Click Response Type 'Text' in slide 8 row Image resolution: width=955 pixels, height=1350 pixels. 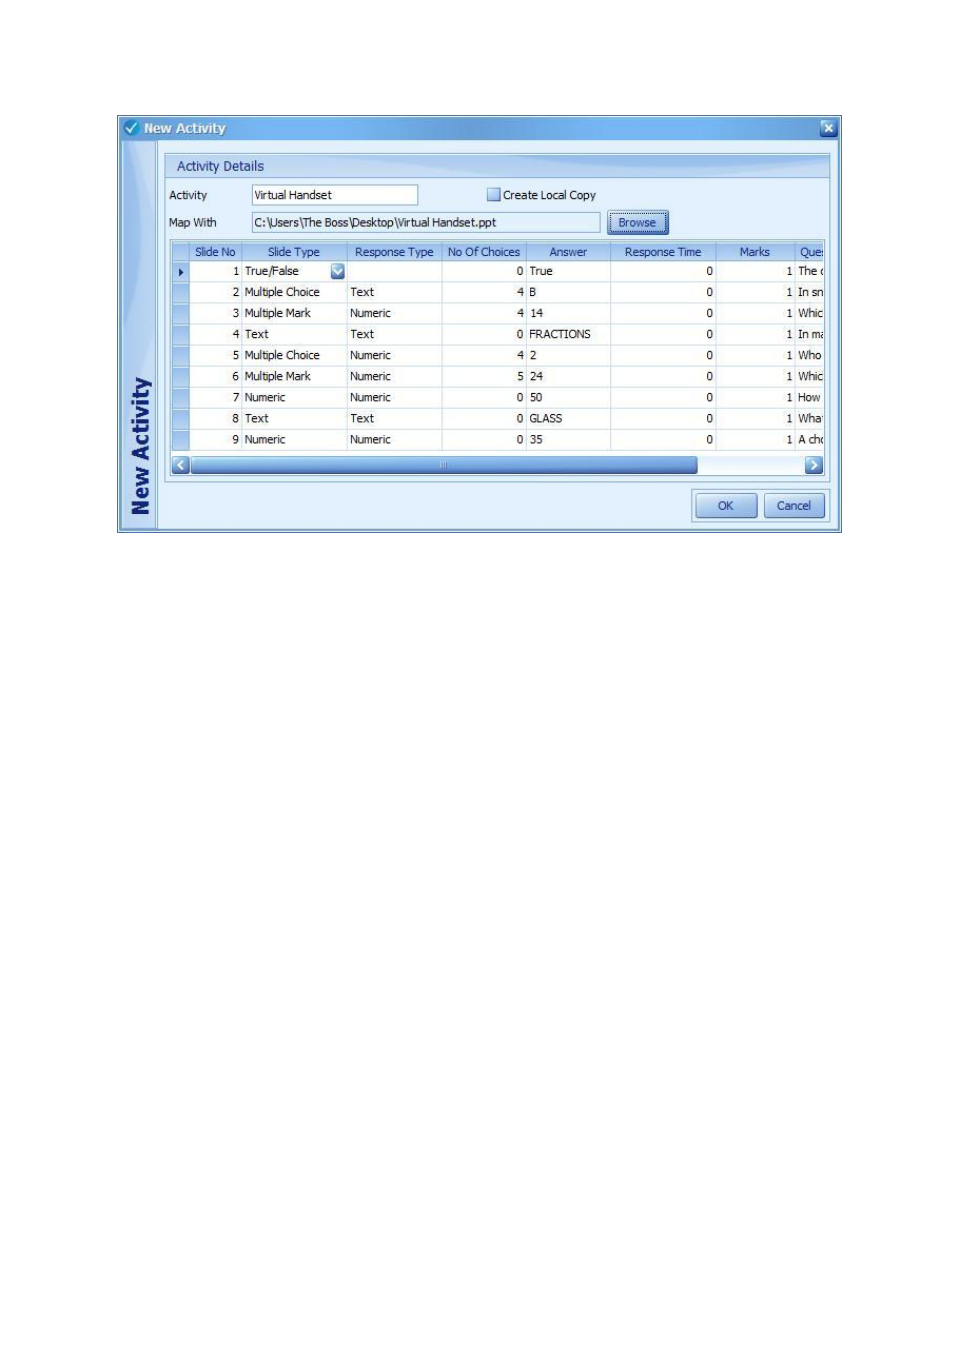click(x=394, y=418)
